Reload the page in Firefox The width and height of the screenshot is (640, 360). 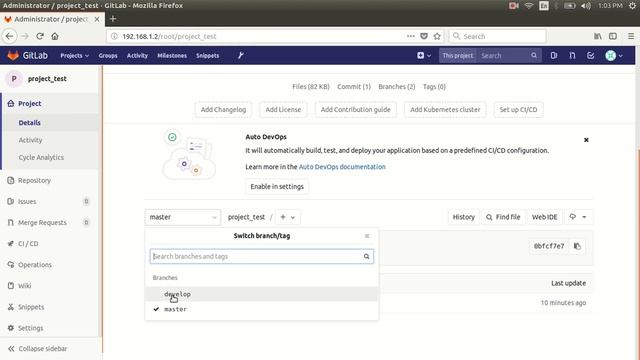[40, 36]
